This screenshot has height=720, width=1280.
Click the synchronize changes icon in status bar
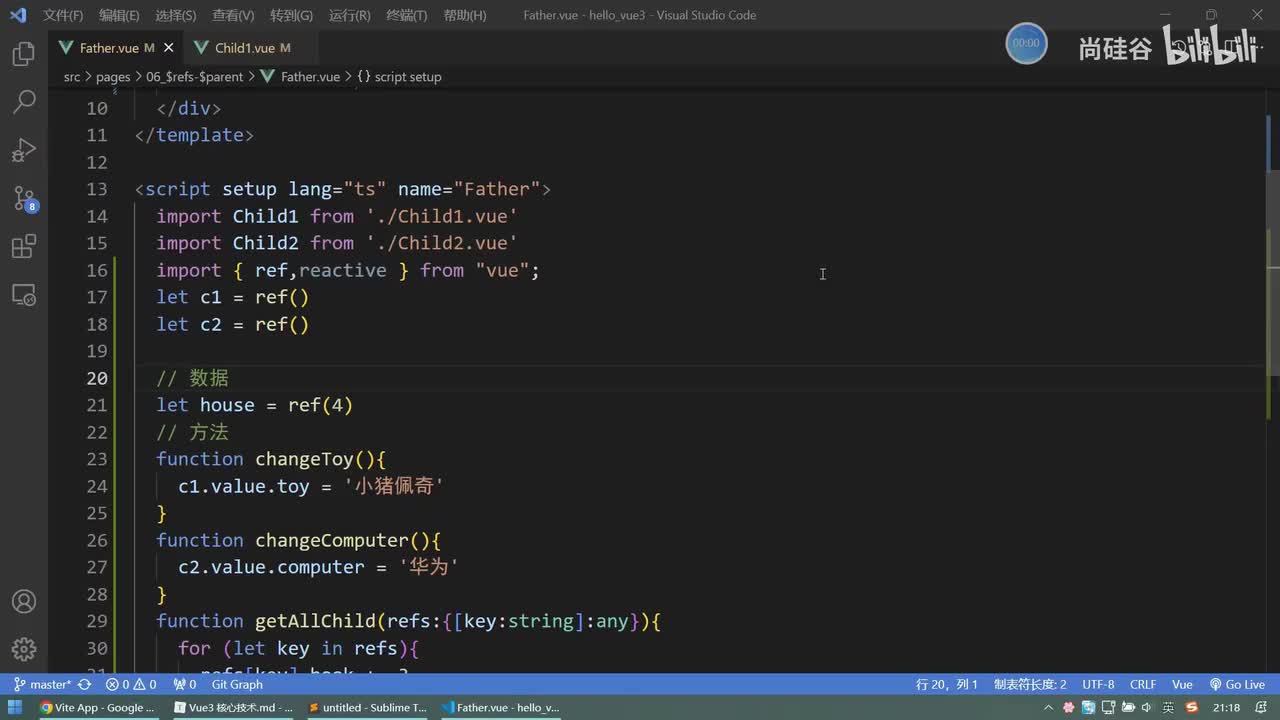(85, 685)
